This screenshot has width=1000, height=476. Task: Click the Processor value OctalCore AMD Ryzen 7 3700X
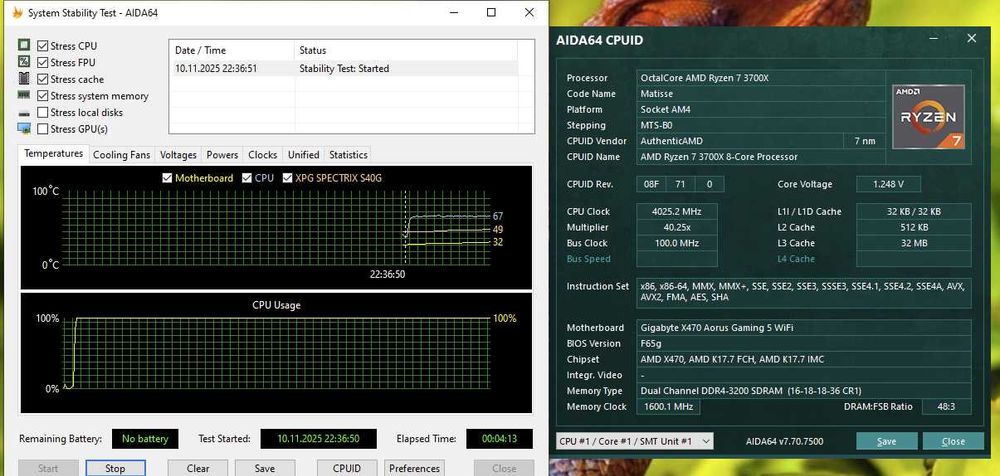pyautogui.click(x=761, y=78)
